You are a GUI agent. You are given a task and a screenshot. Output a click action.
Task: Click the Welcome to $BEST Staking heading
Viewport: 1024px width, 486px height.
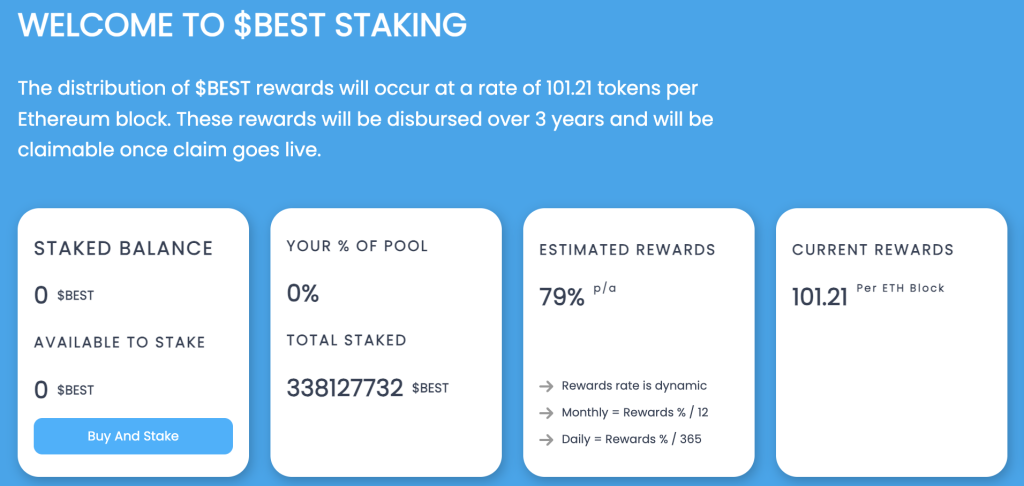click(242, 24)
